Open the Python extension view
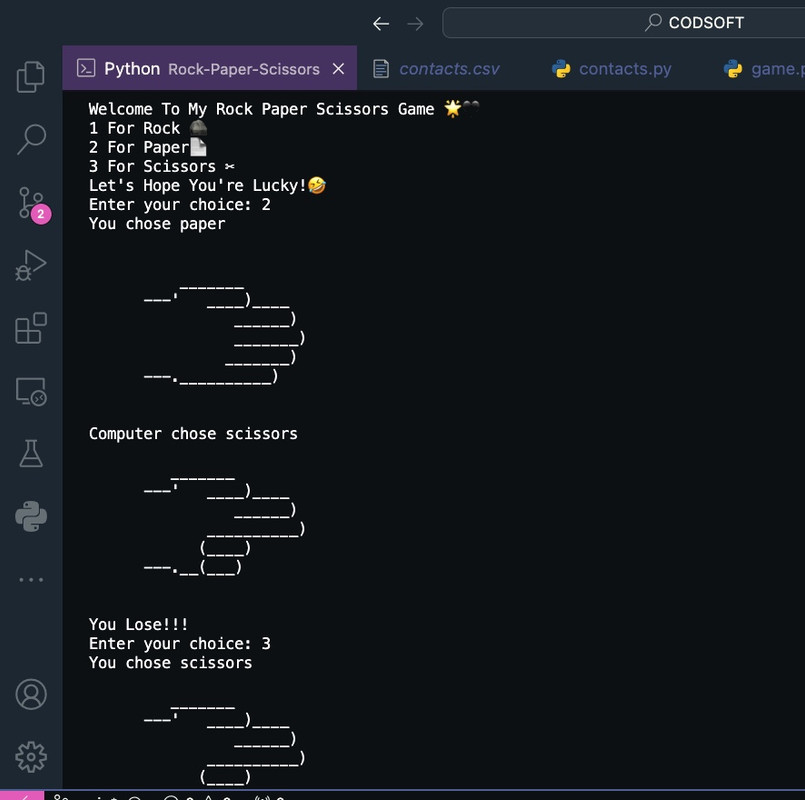 (x=31, y=516)
